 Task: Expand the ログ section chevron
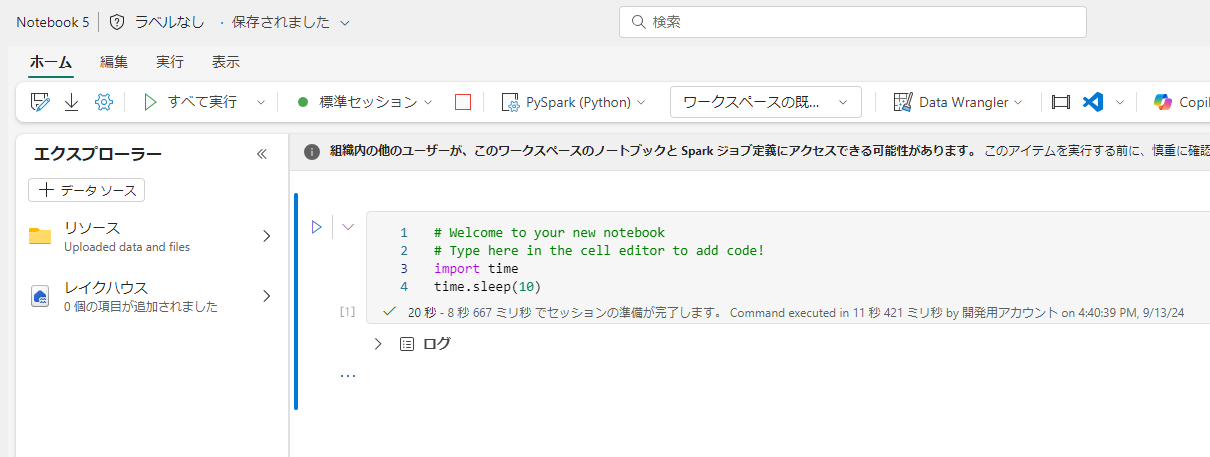pyautogui.click(x=378, y=343)
